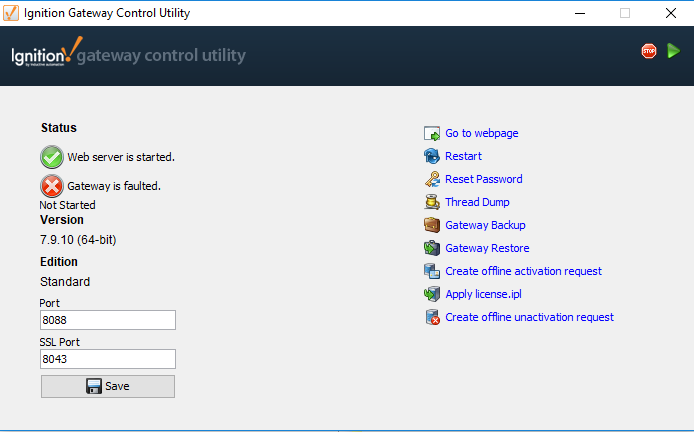Select Create offline unactivation request link
Viewport: 694px width, 432px height.
[x=529, y=317]
